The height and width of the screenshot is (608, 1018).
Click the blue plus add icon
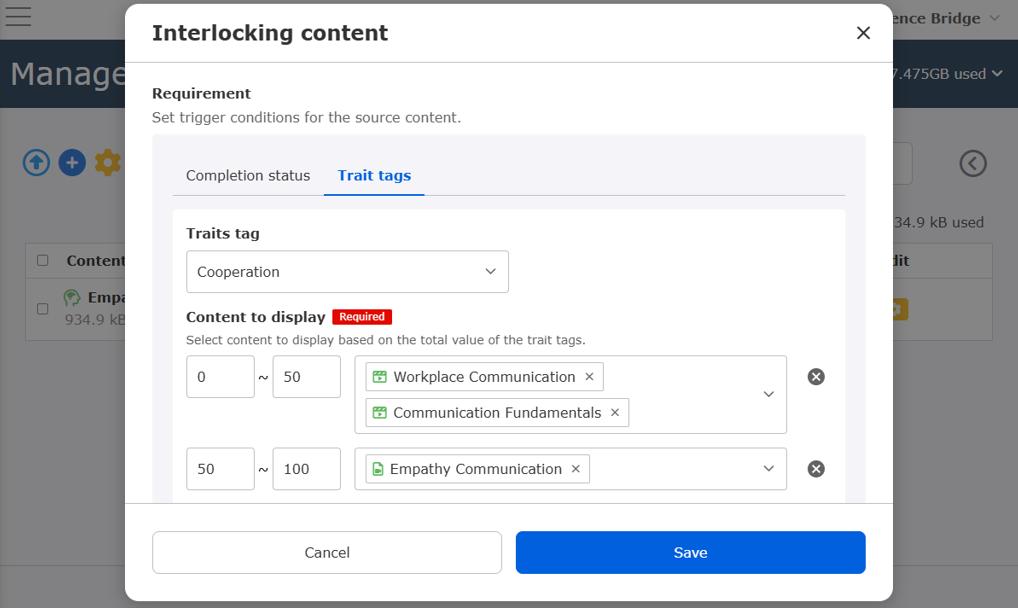coord(72,163)
